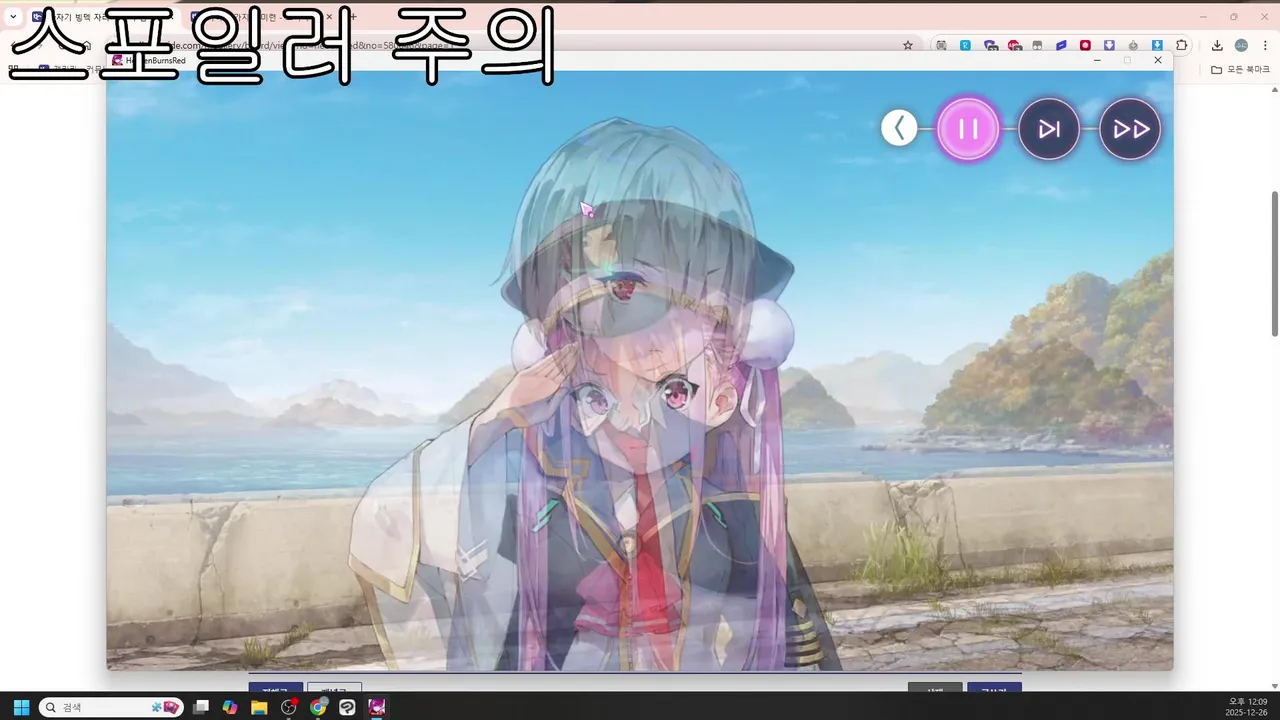Click the red ad-blocker extension icon

click(x=1015, y=45)
